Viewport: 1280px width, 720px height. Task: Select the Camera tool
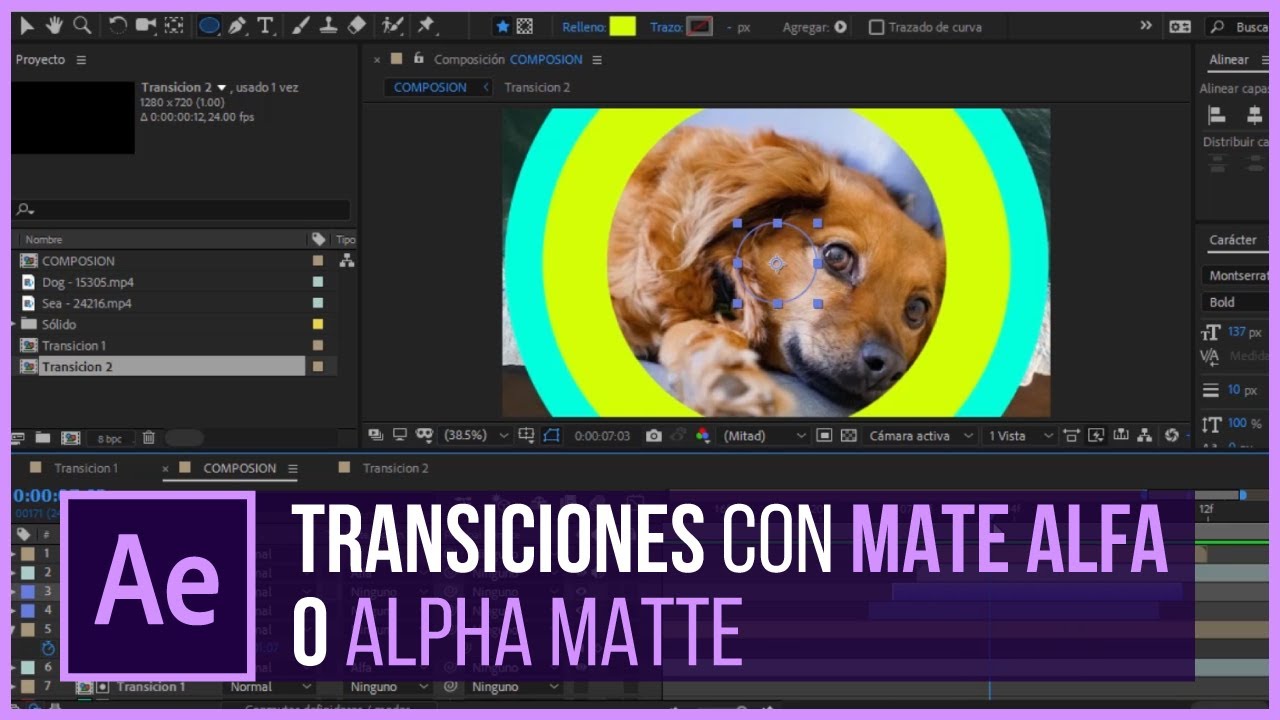(x=146, y=26)
